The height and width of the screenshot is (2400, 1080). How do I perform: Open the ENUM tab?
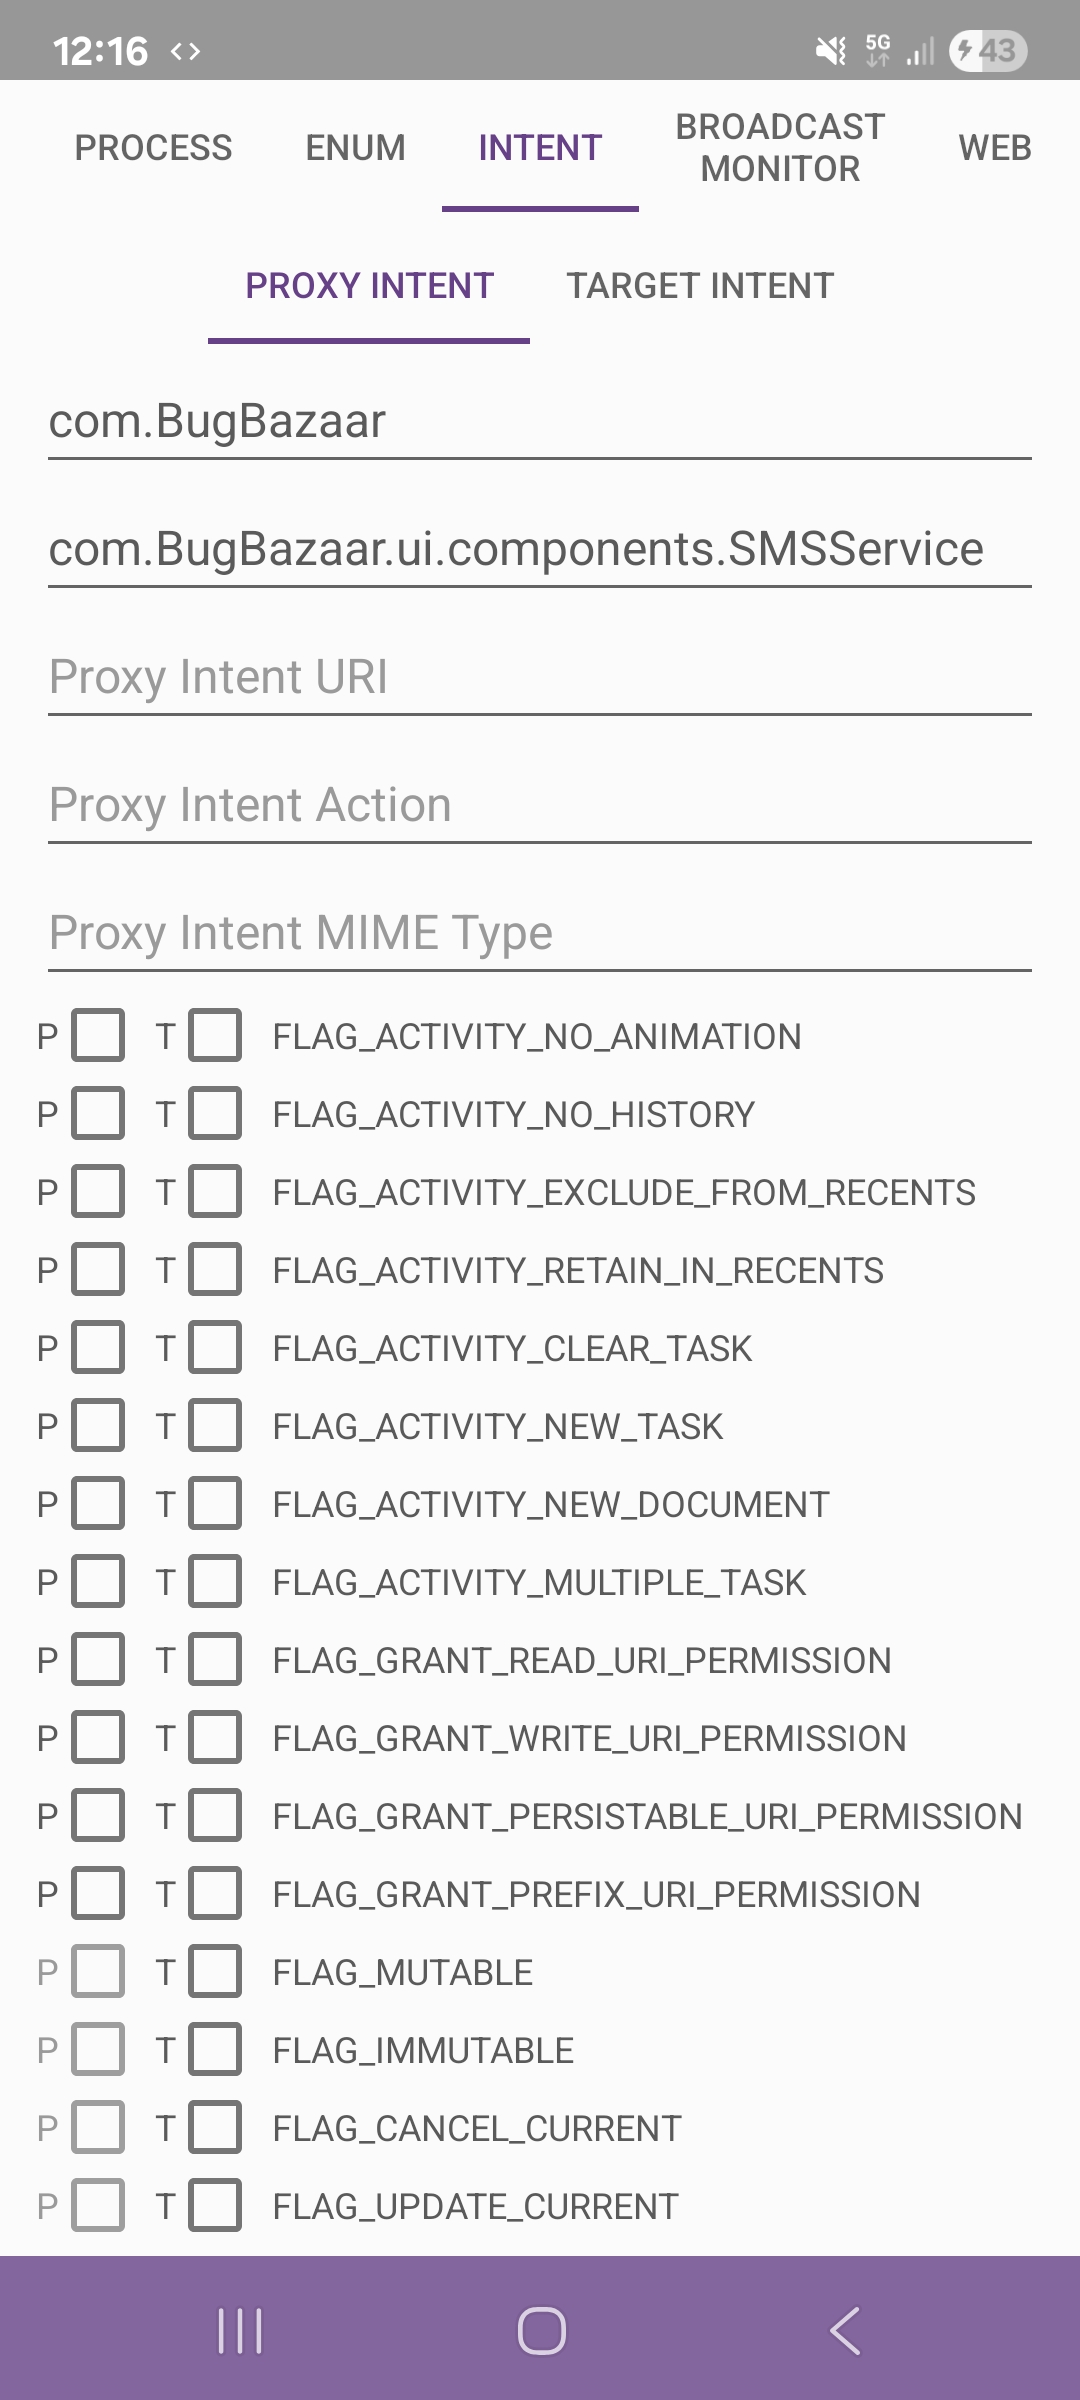tap(355, 148)
